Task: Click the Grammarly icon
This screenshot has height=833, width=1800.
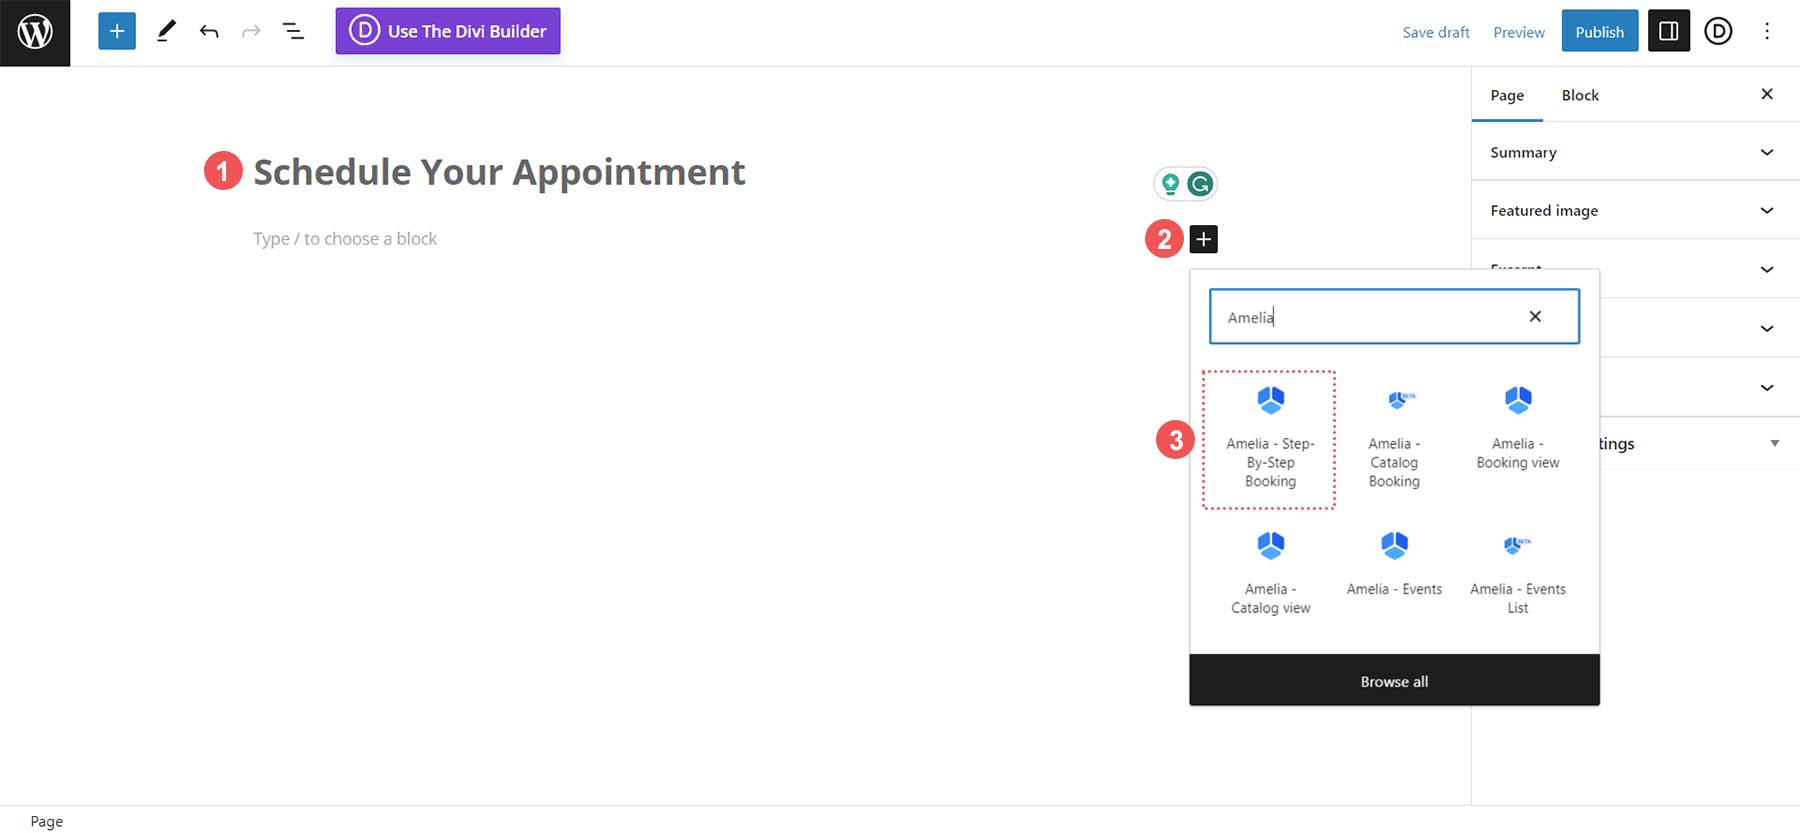Action: 1200,184
